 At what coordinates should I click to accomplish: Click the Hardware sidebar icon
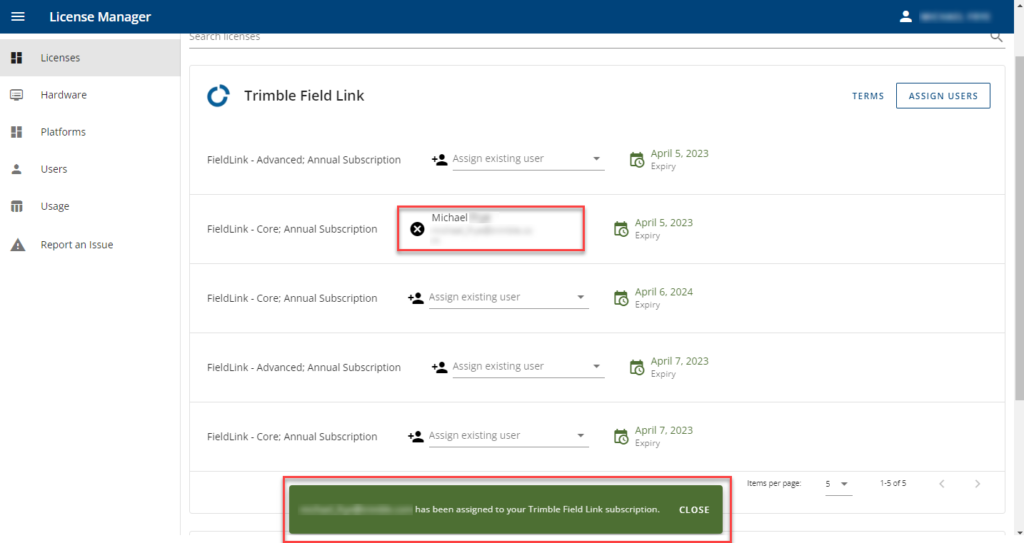(x=17, y=95)
